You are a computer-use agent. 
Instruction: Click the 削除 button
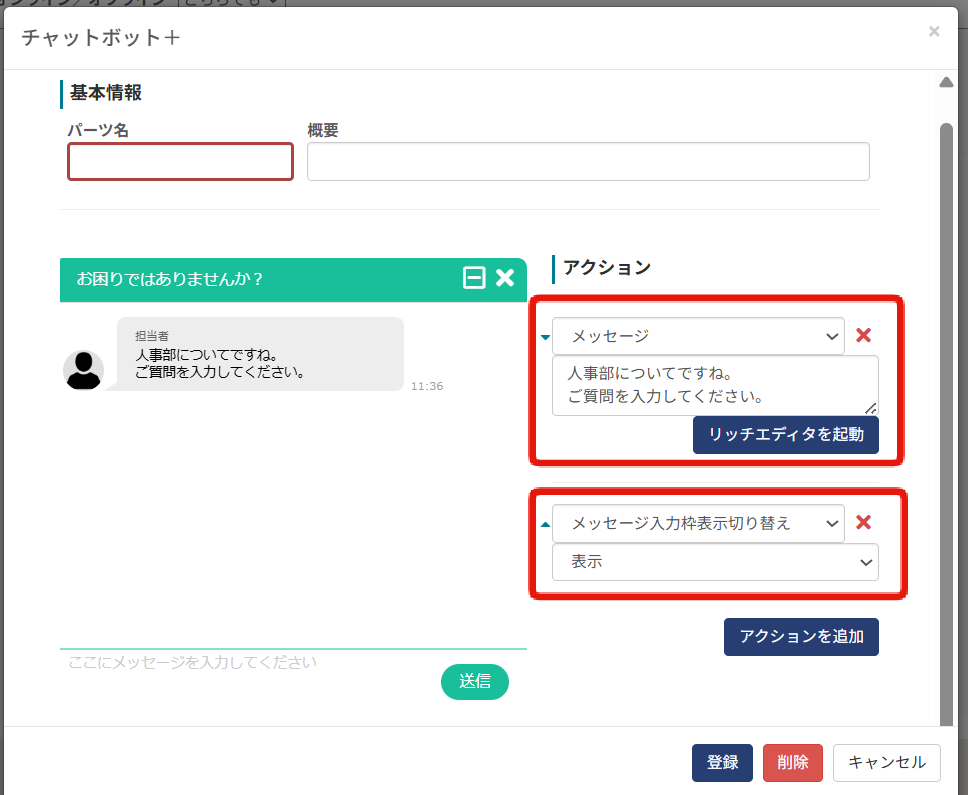click(x=793, y=762)
